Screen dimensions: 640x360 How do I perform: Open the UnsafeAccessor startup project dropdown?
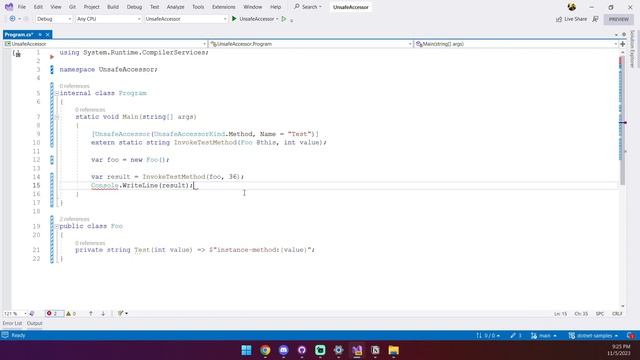tap(186, 19)
